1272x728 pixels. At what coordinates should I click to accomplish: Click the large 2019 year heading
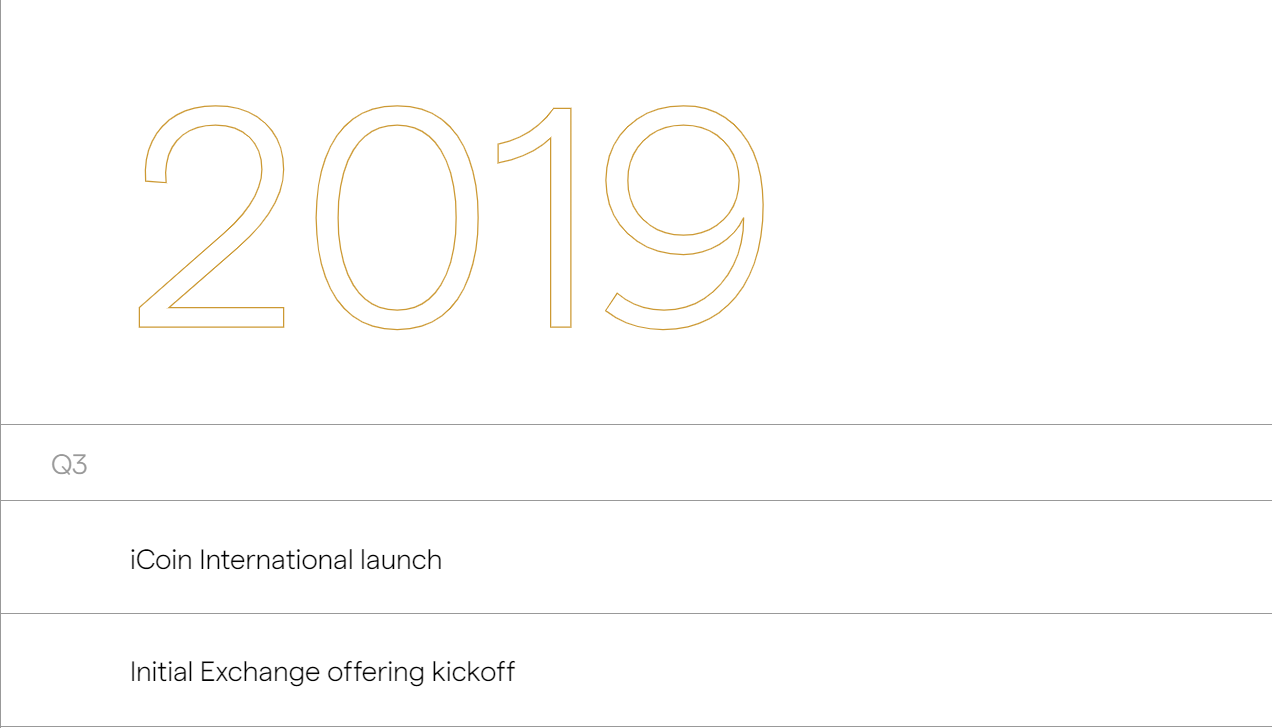click(450, 217)
